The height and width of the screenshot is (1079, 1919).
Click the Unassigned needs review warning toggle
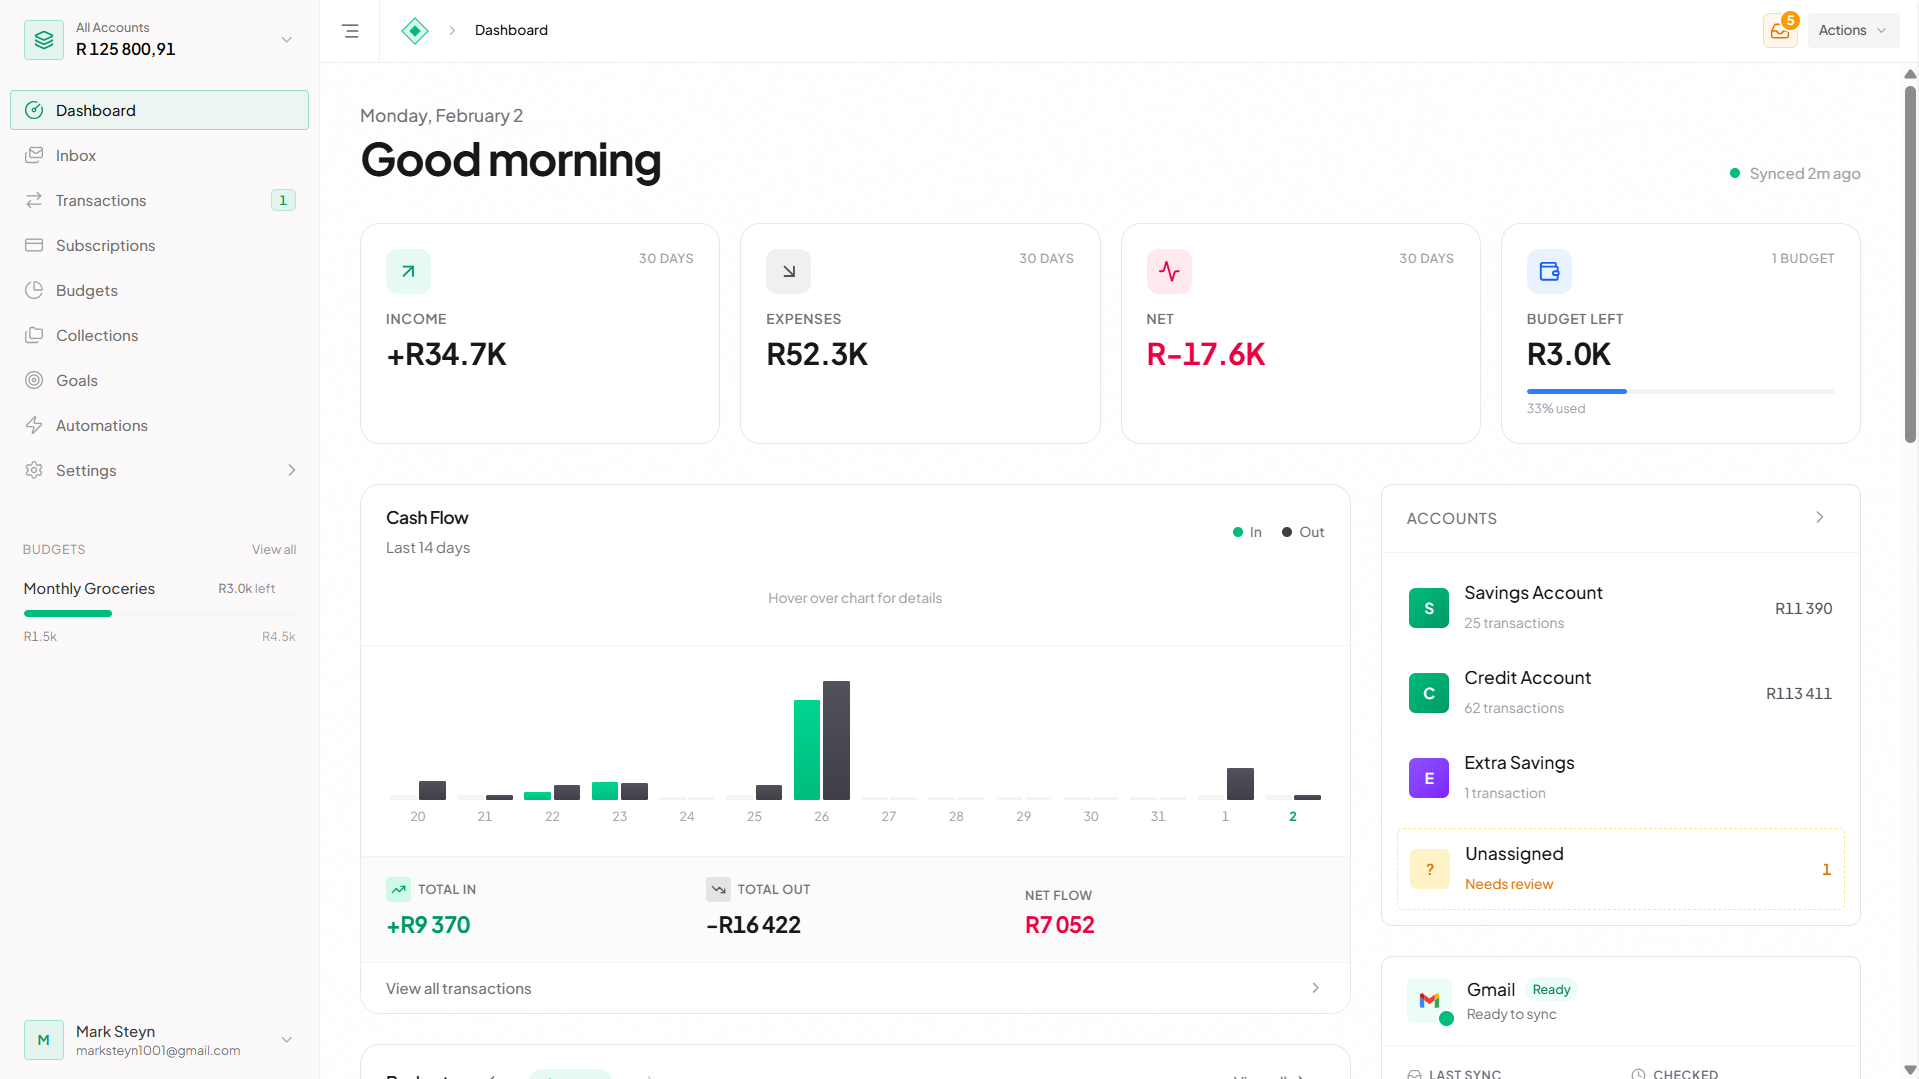pyautogui.click(x=1620, y=868)
